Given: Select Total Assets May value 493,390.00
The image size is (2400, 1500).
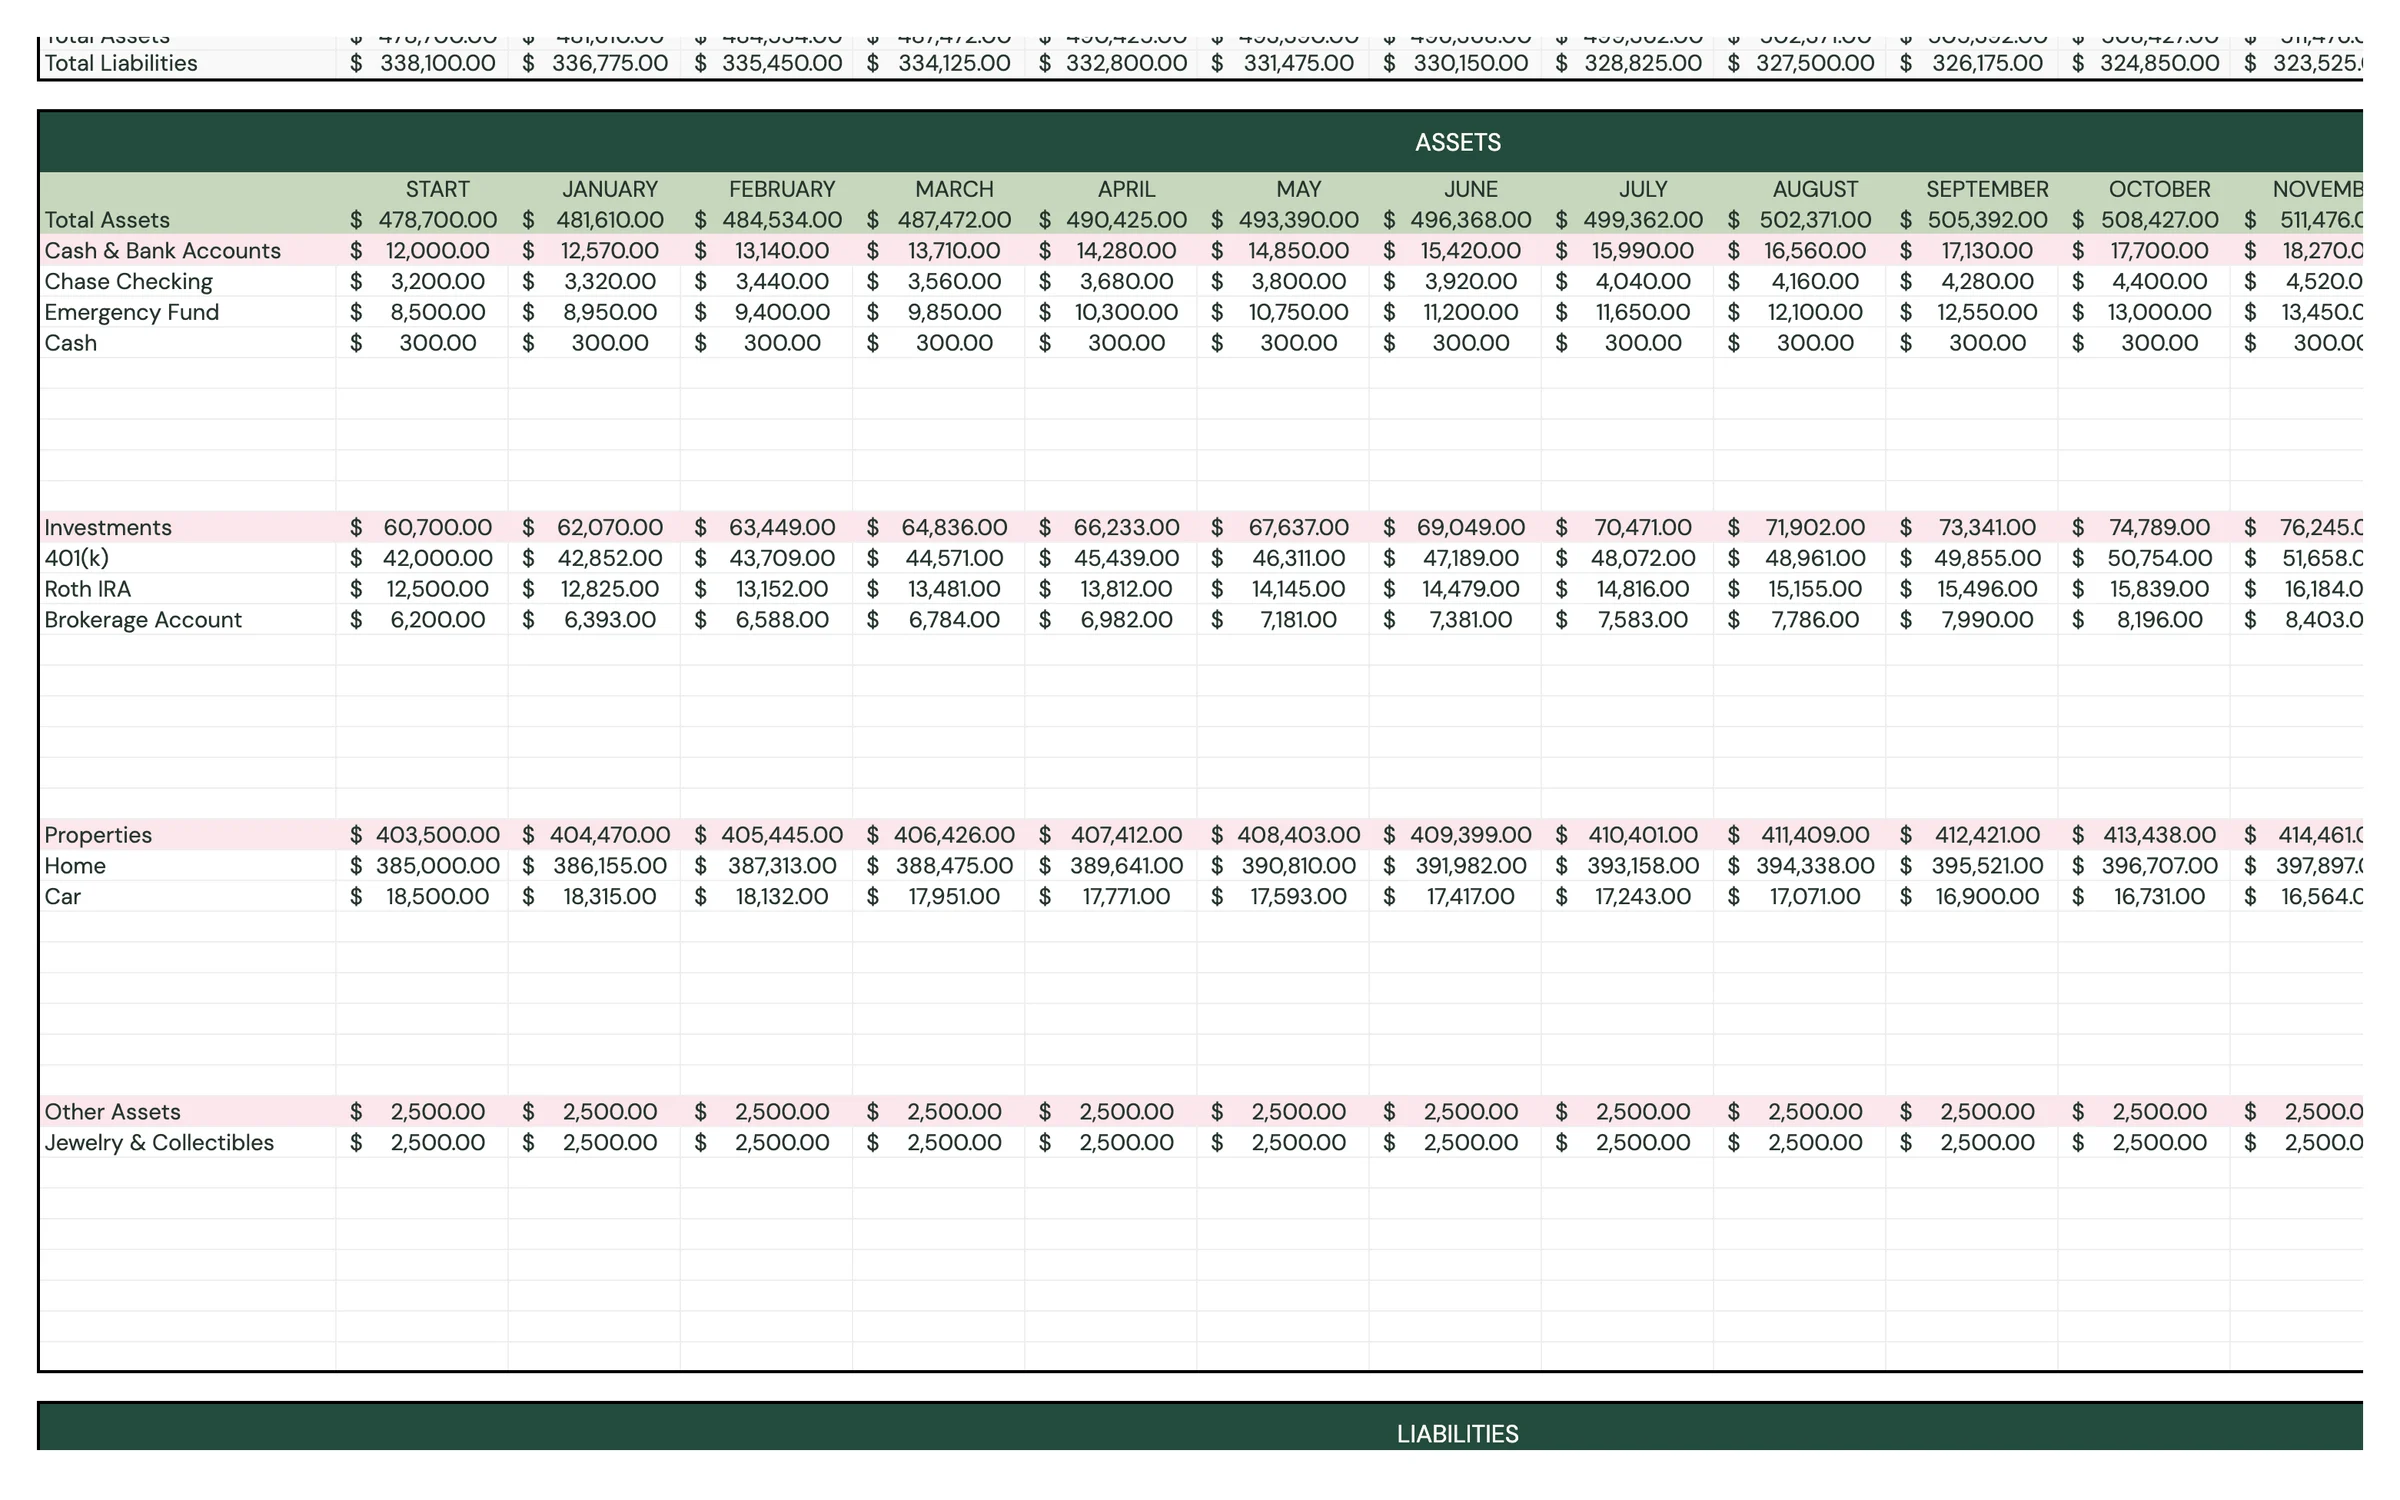Looking at the screenshot, I should 1298,220.
